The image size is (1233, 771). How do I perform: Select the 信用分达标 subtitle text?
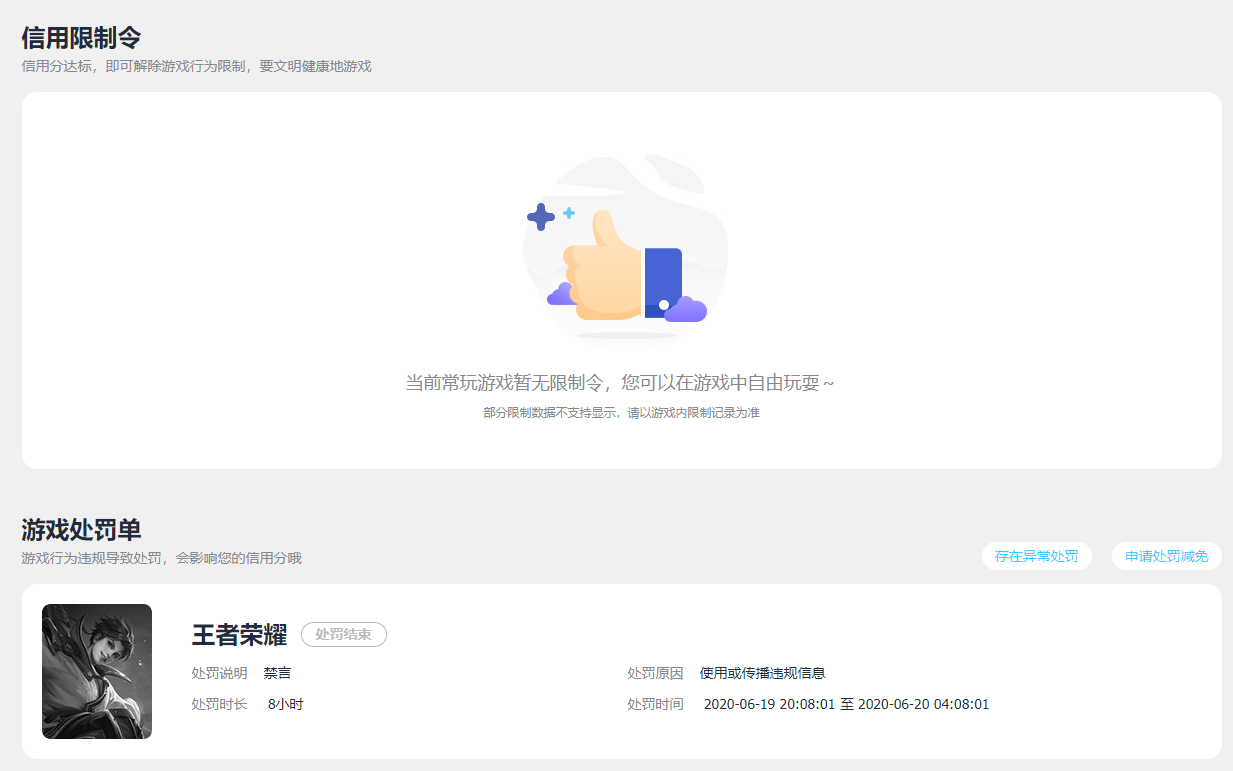pos(196,66)
